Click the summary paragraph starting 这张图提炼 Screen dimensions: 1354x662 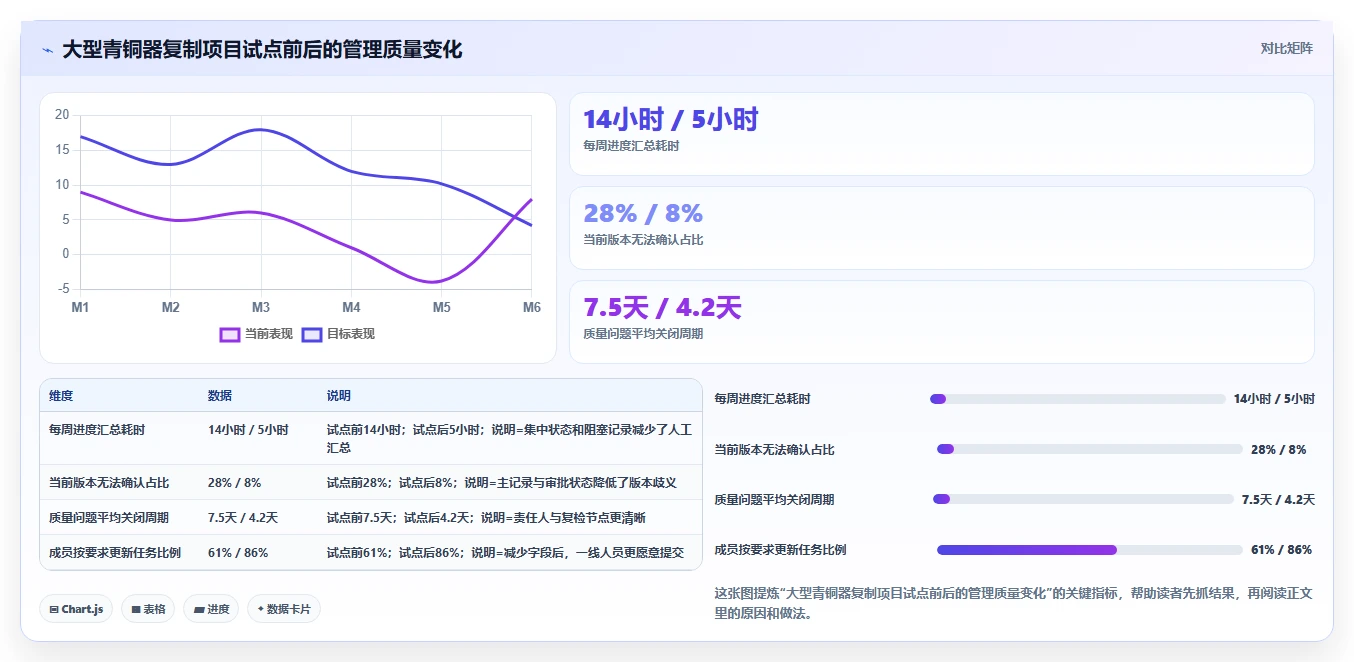1014,603
